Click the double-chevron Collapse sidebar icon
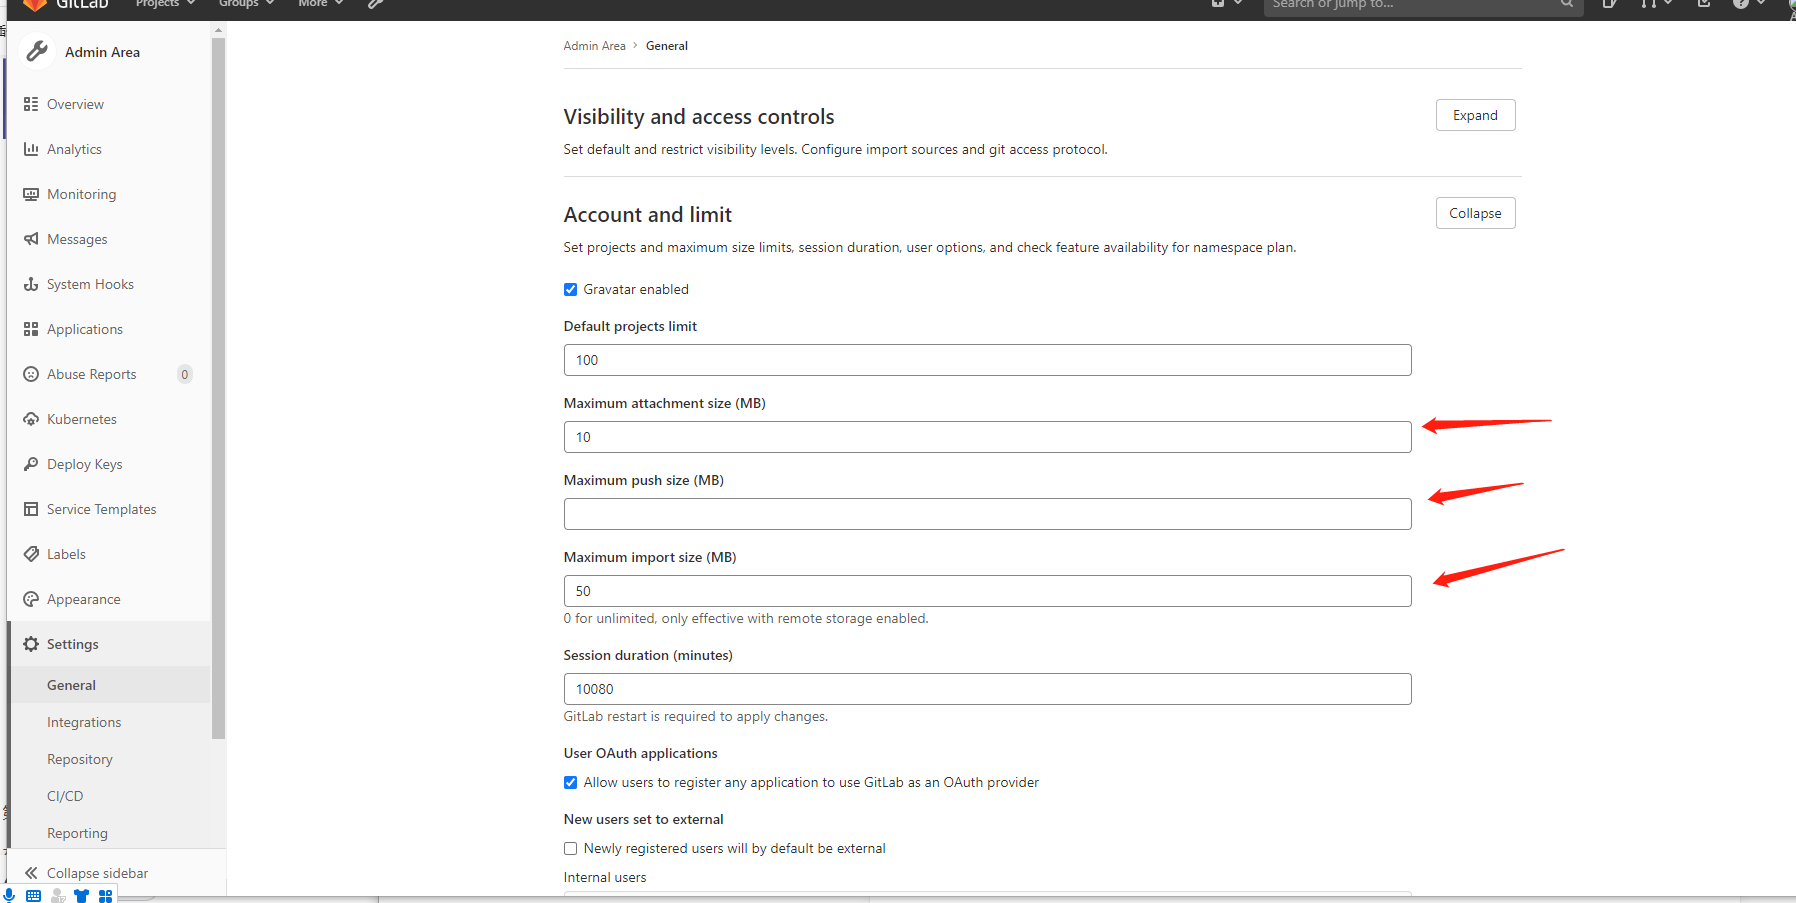The image size is (1796, 903). click(31, 873)
